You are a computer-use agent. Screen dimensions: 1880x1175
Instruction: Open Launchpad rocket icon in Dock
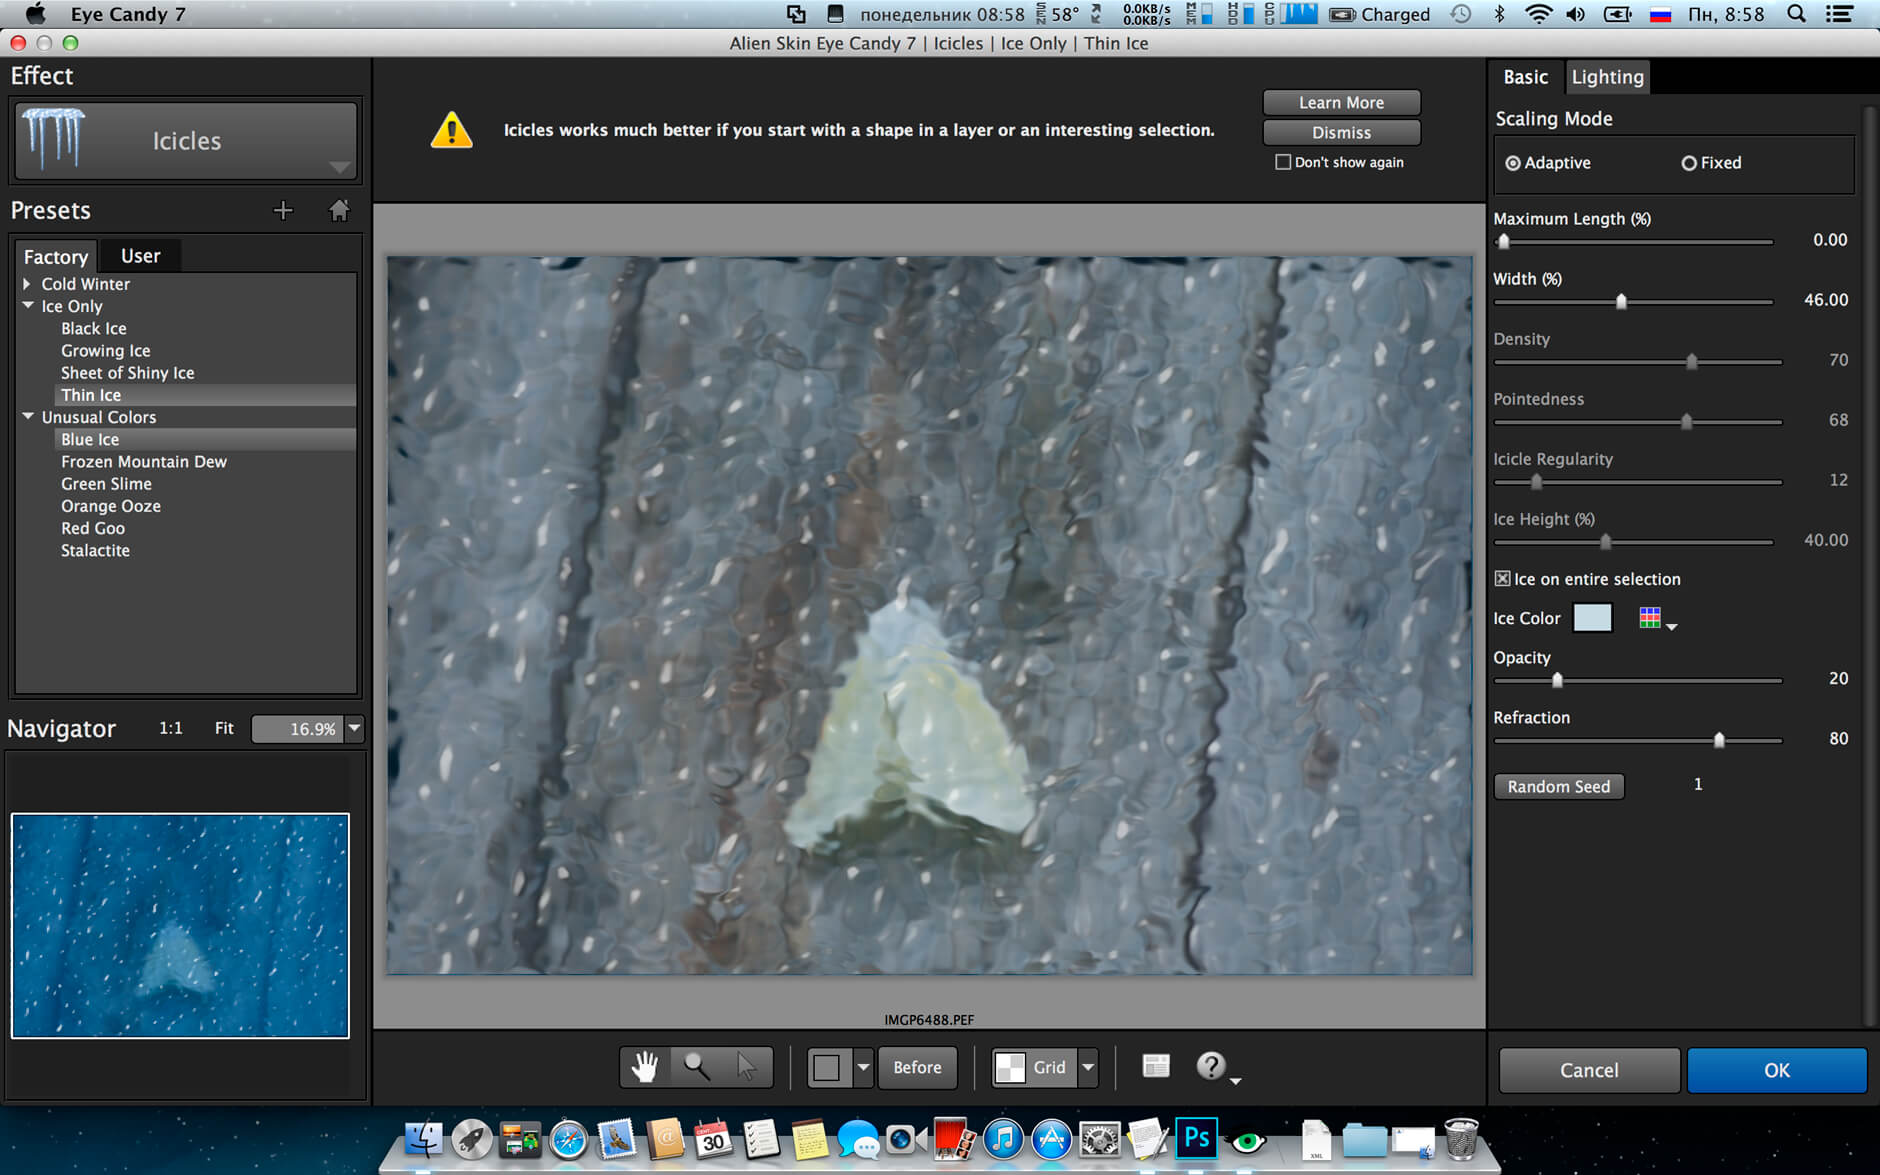coord(471,1139)
